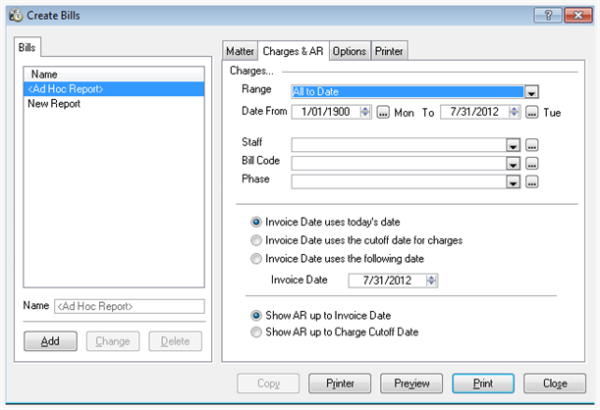Expand the Bill Code dropdown
600x410 pixels.
513,163
